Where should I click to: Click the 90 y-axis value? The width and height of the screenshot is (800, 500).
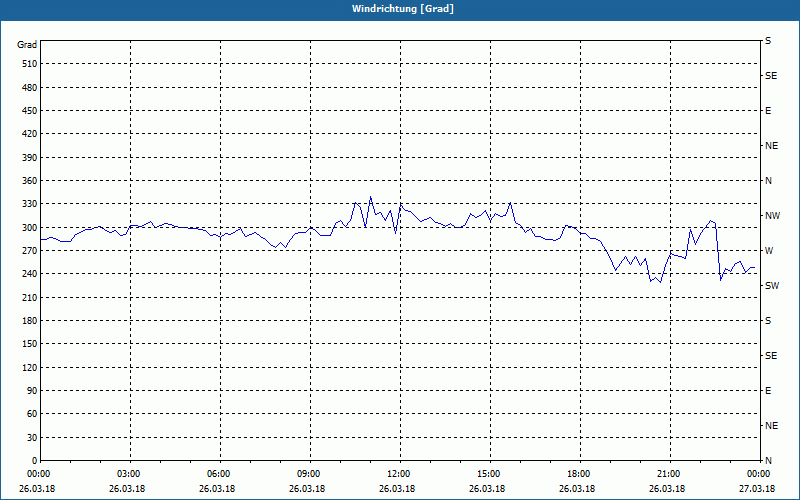point(32,391)
